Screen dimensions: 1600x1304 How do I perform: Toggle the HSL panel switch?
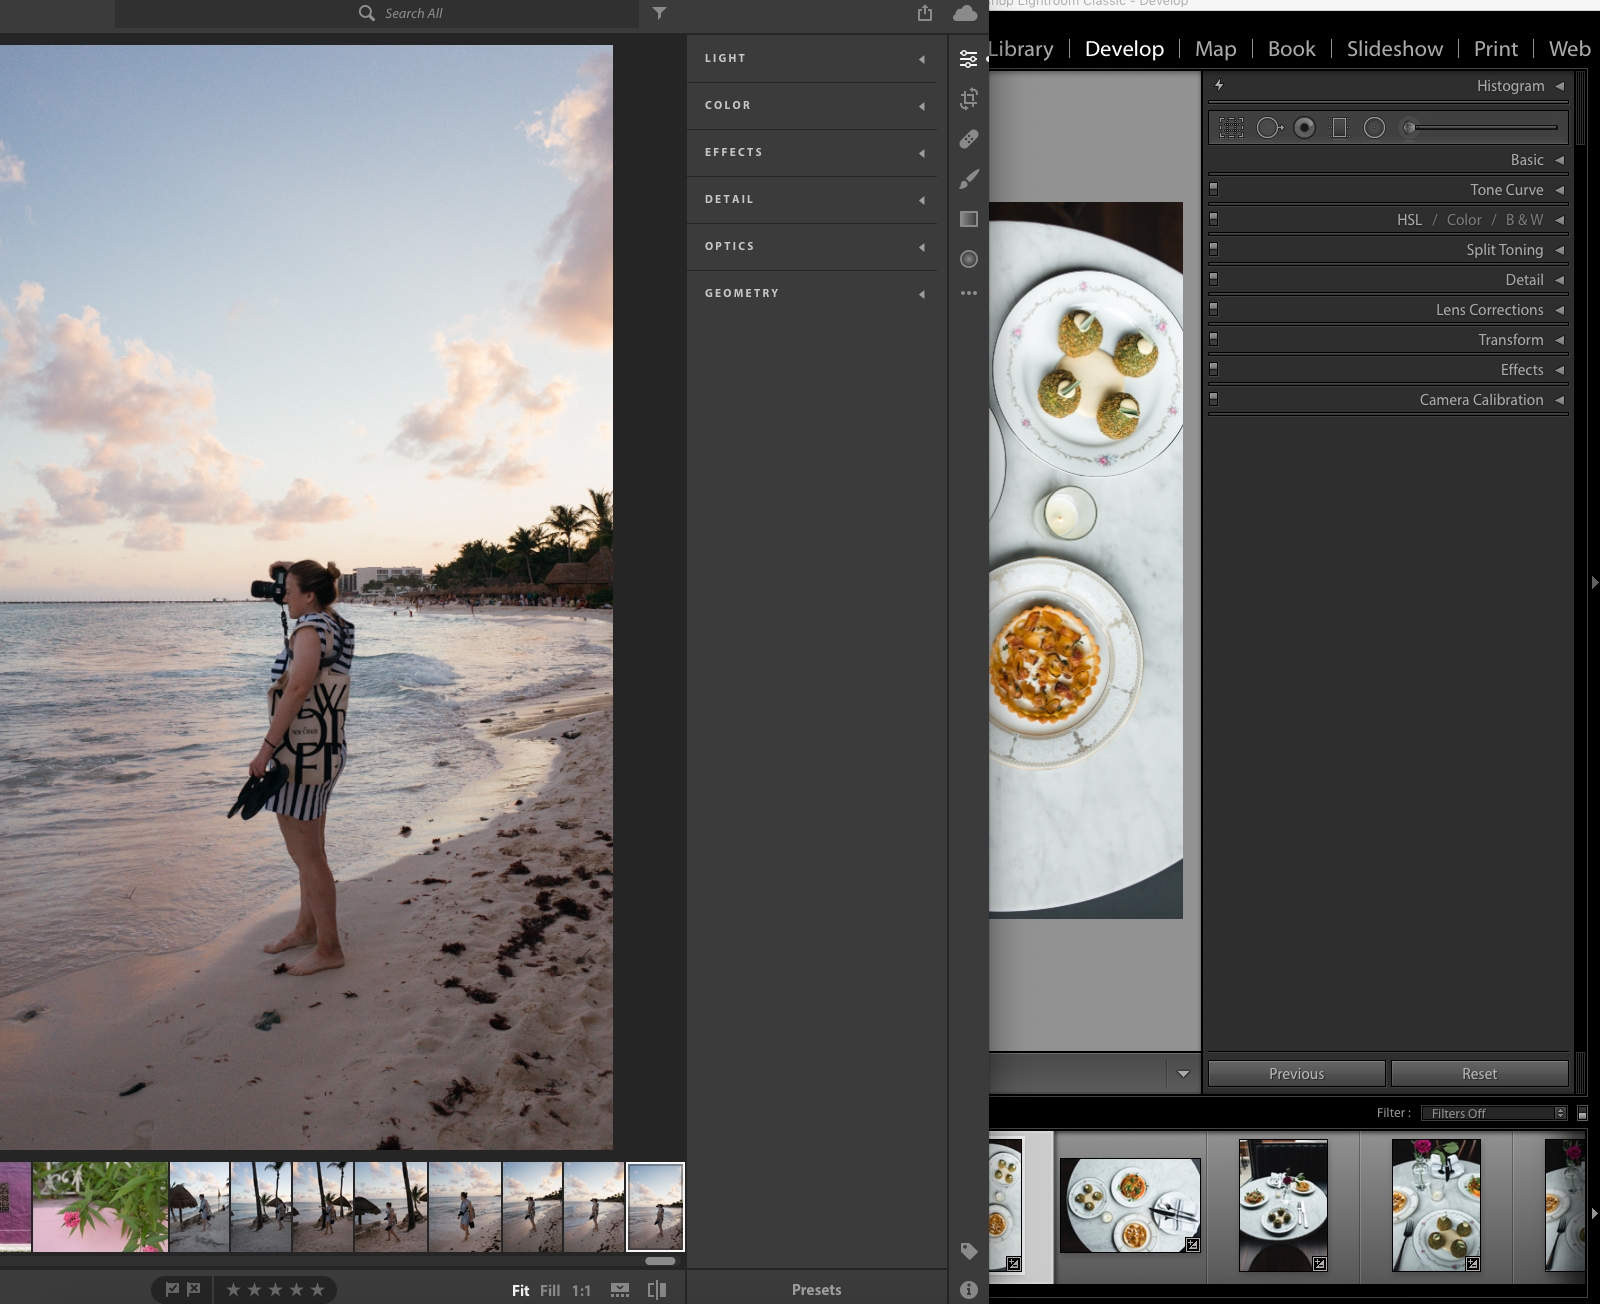pyautogui.click(x=1214, y=220)
